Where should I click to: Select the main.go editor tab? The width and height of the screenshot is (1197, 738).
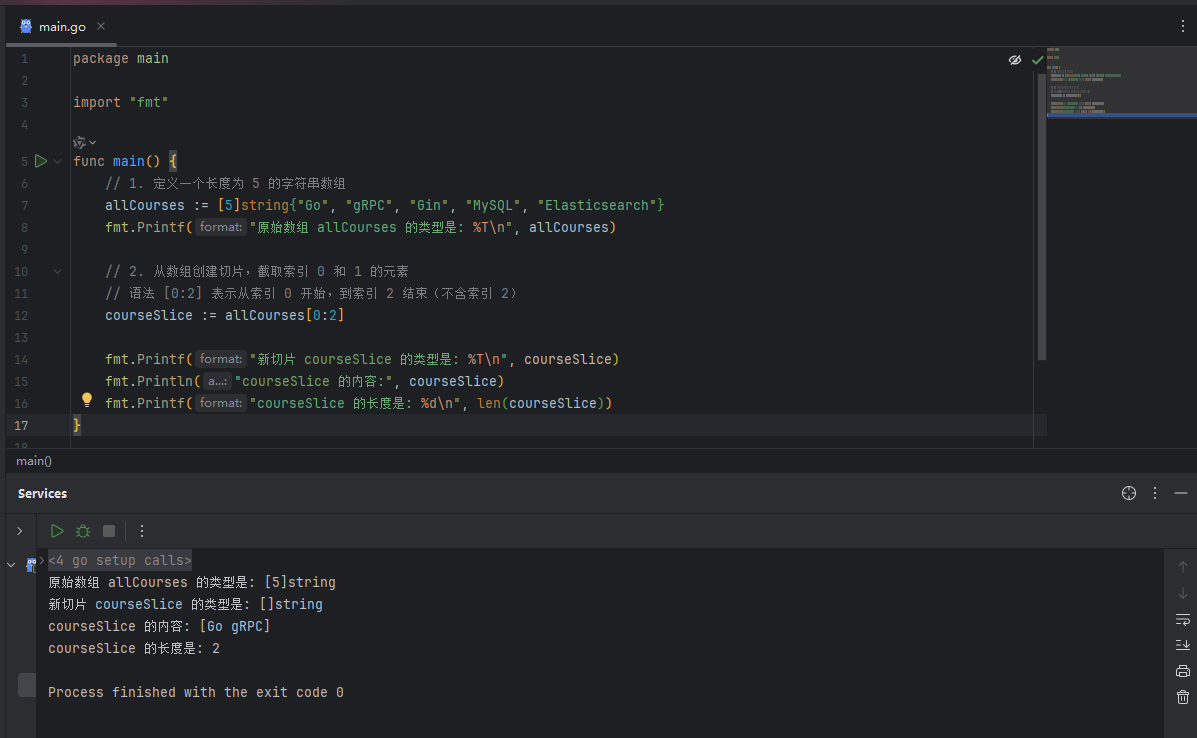point(61,27)
